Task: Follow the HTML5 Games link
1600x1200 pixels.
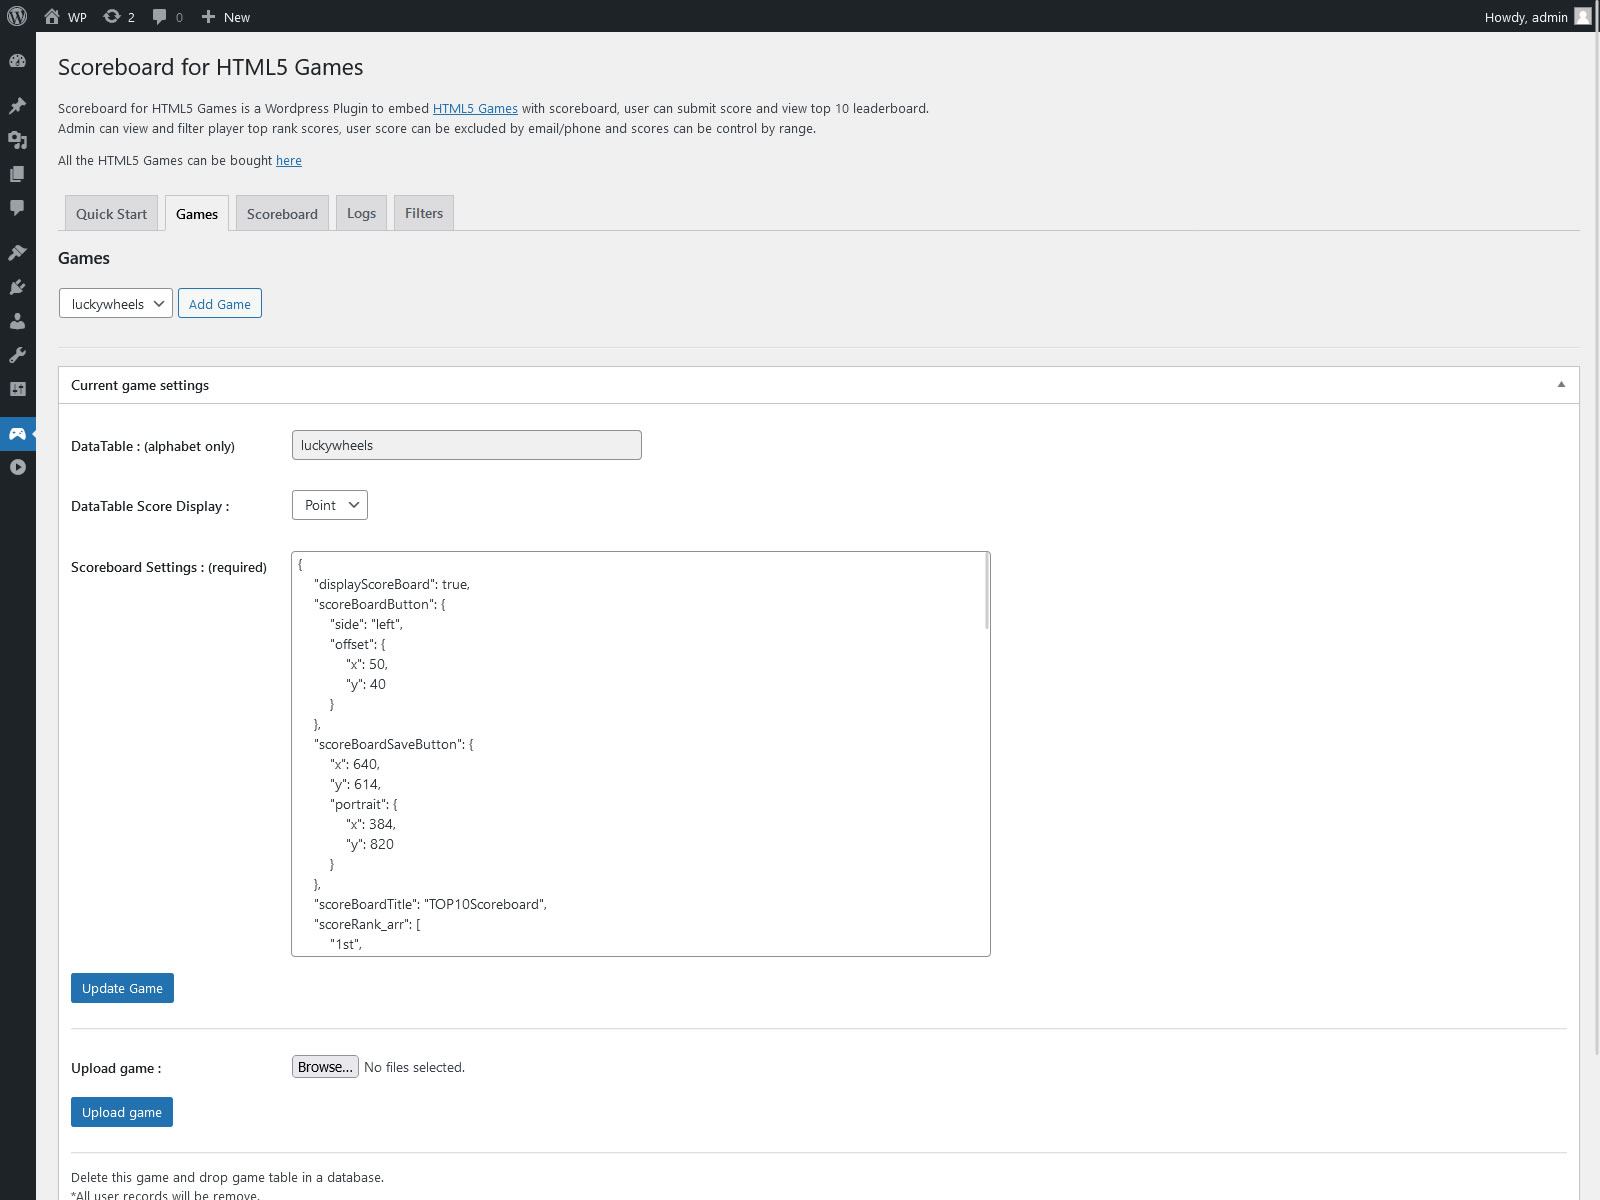Action: [x=475, y=108]
